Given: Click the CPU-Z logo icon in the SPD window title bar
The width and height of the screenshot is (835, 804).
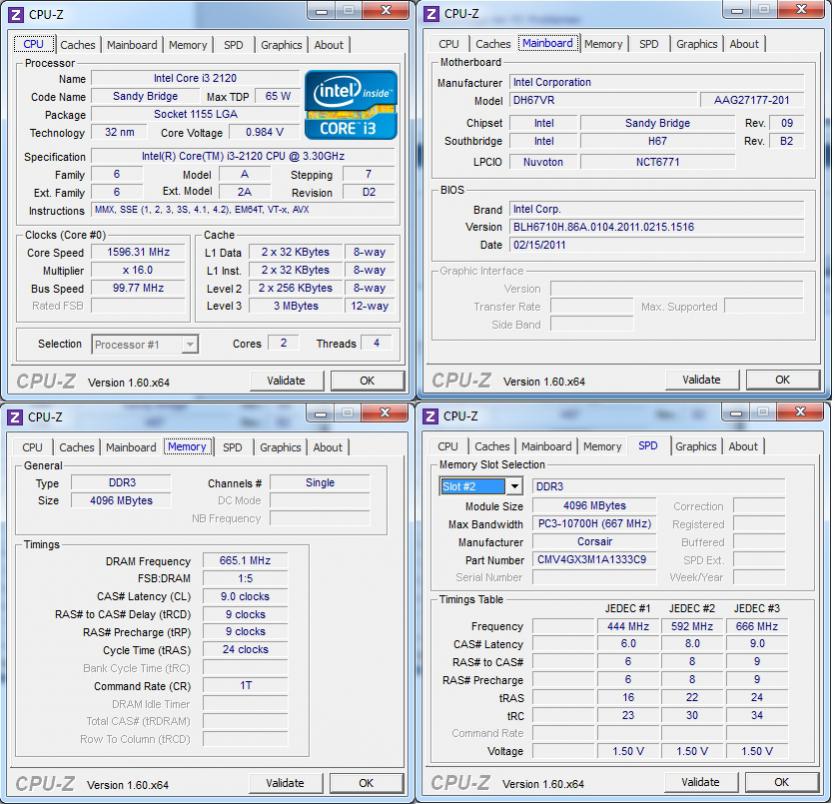Looking at the screenshot, I should [x=430, y=416].
